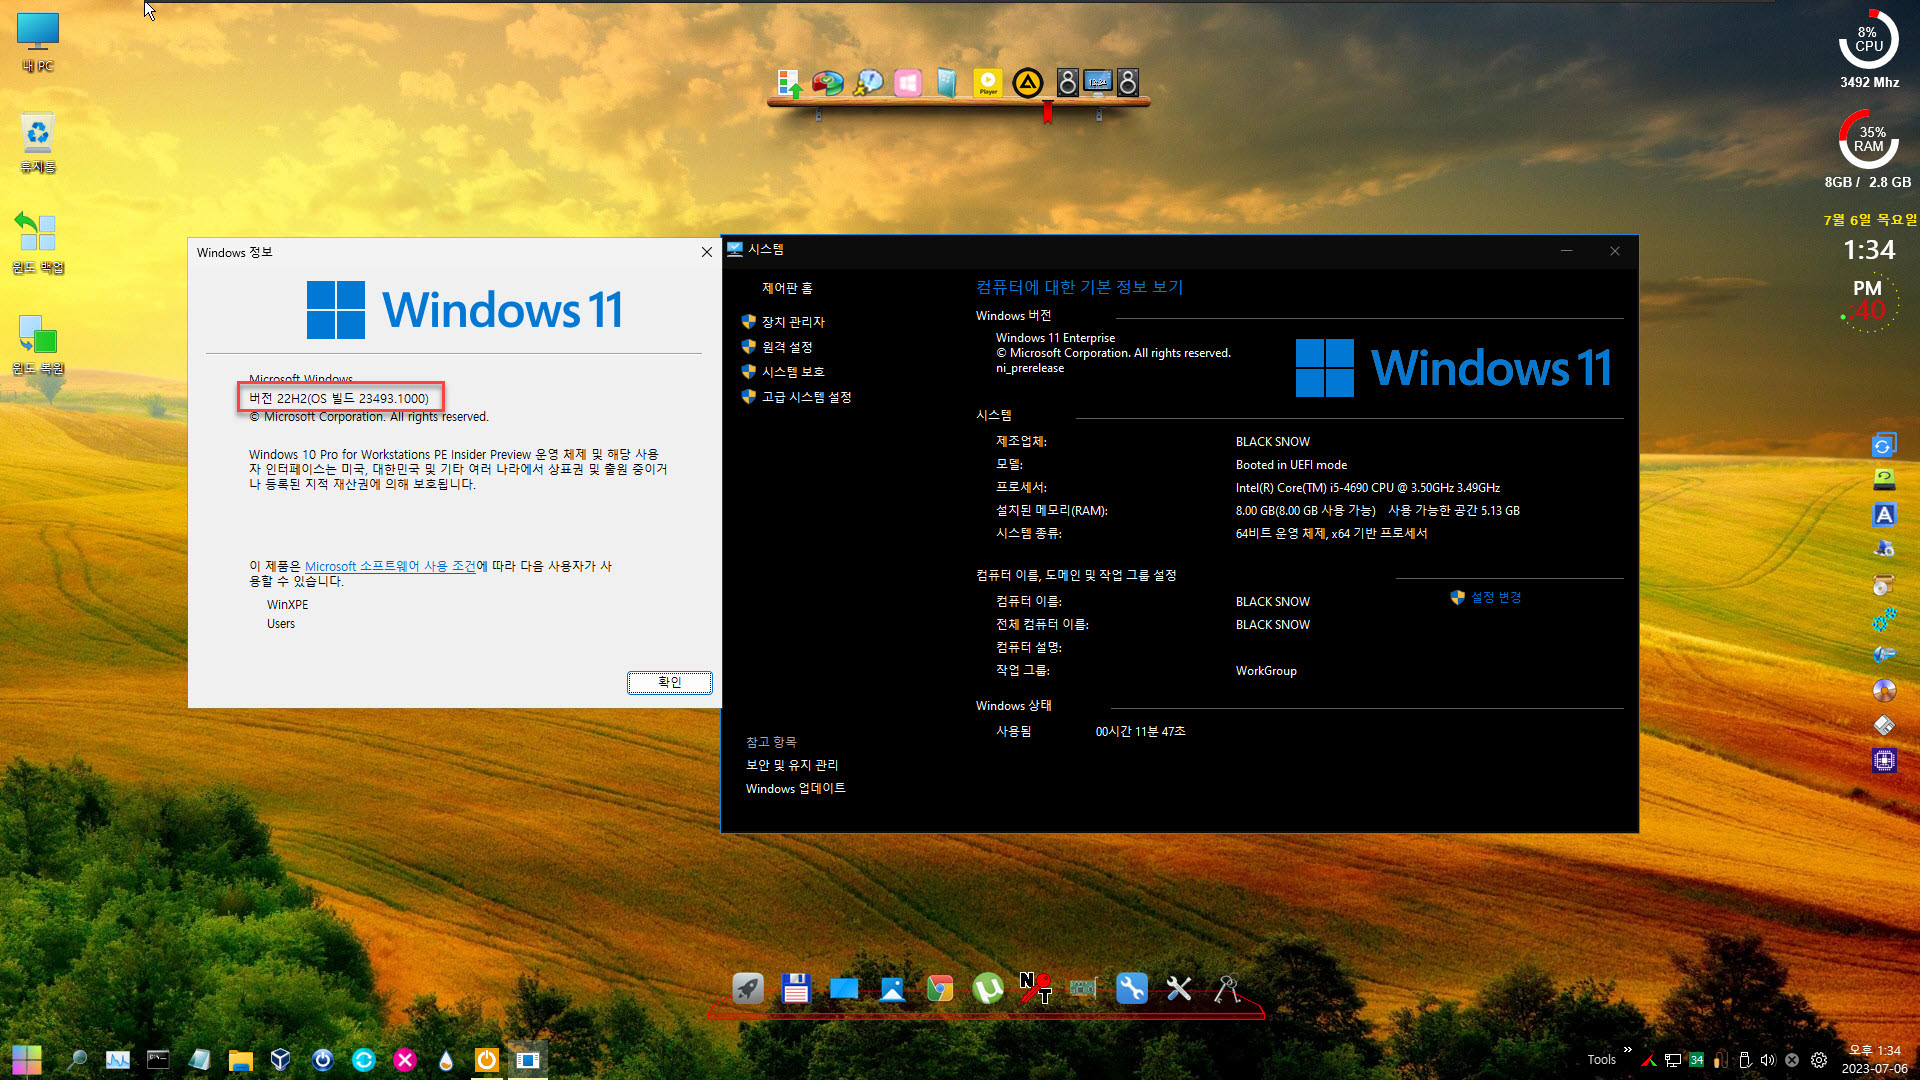1920x1080 pixels.
Task: Launch uTorrent from the bottom dock
Action: (x=988, y=989)
